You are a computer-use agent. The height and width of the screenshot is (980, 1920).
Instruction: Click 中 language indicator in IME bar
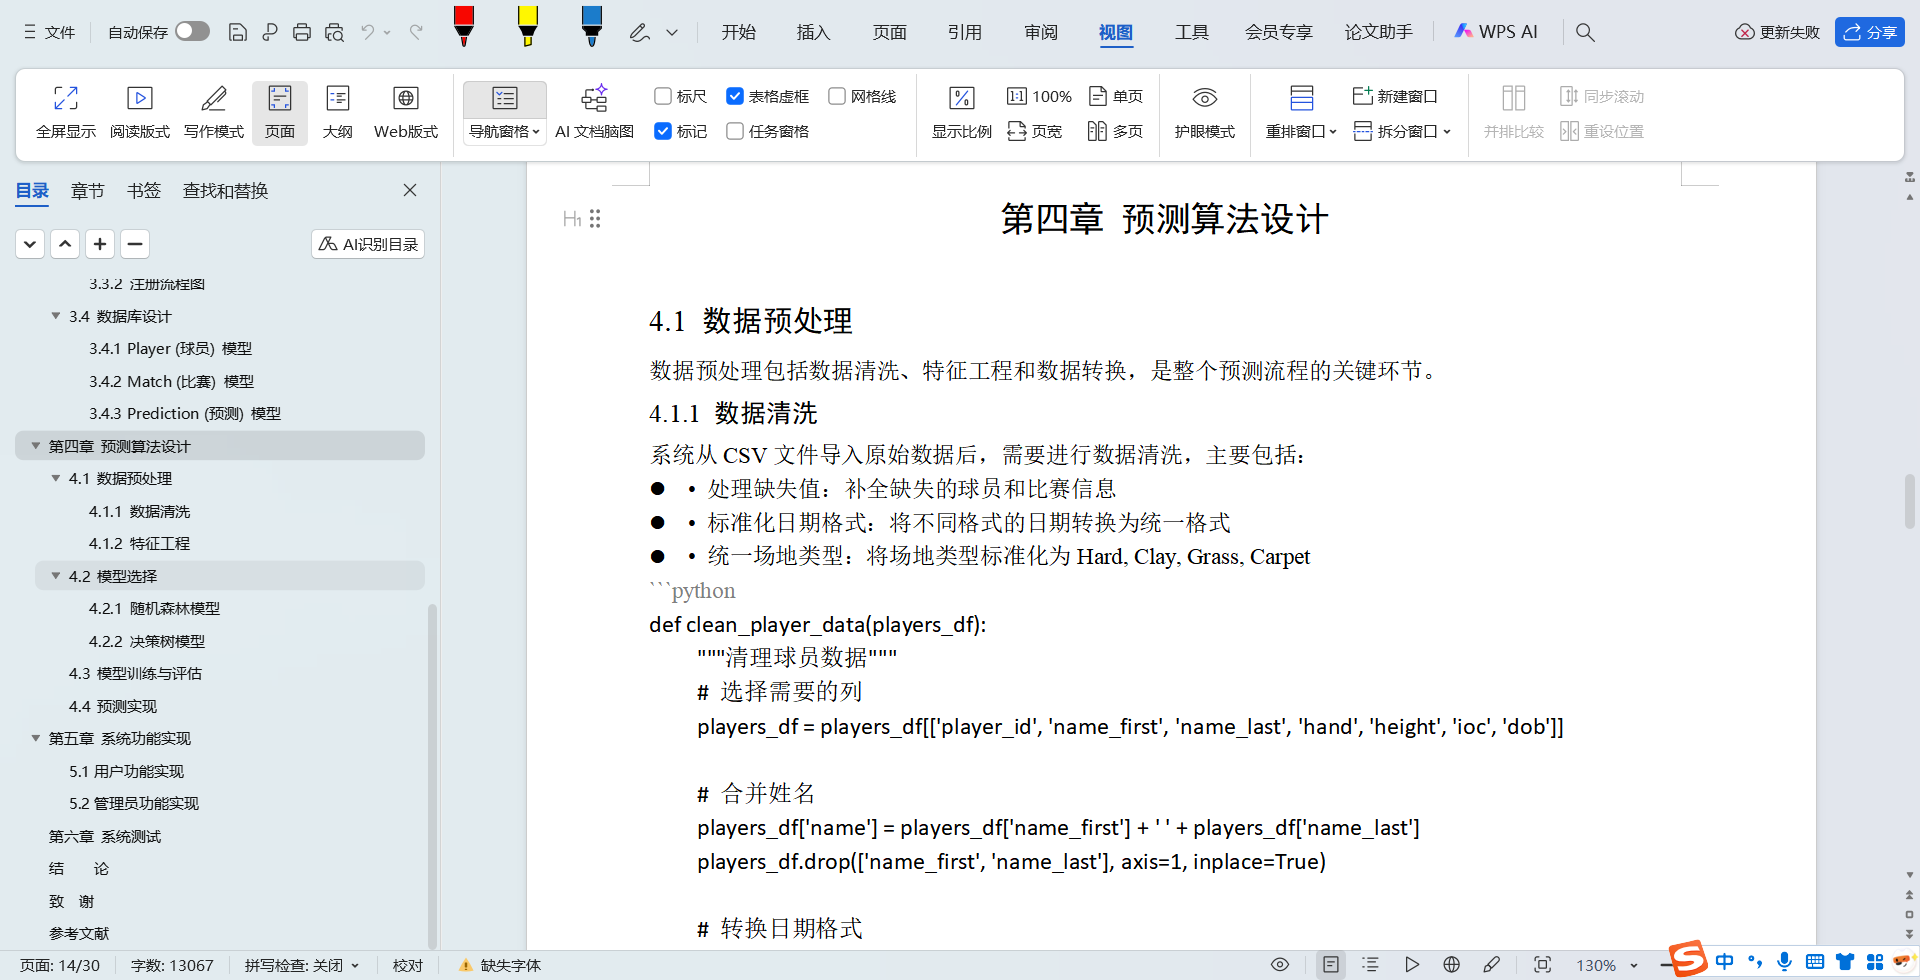pyautogui.click(x=1725, y=962)
